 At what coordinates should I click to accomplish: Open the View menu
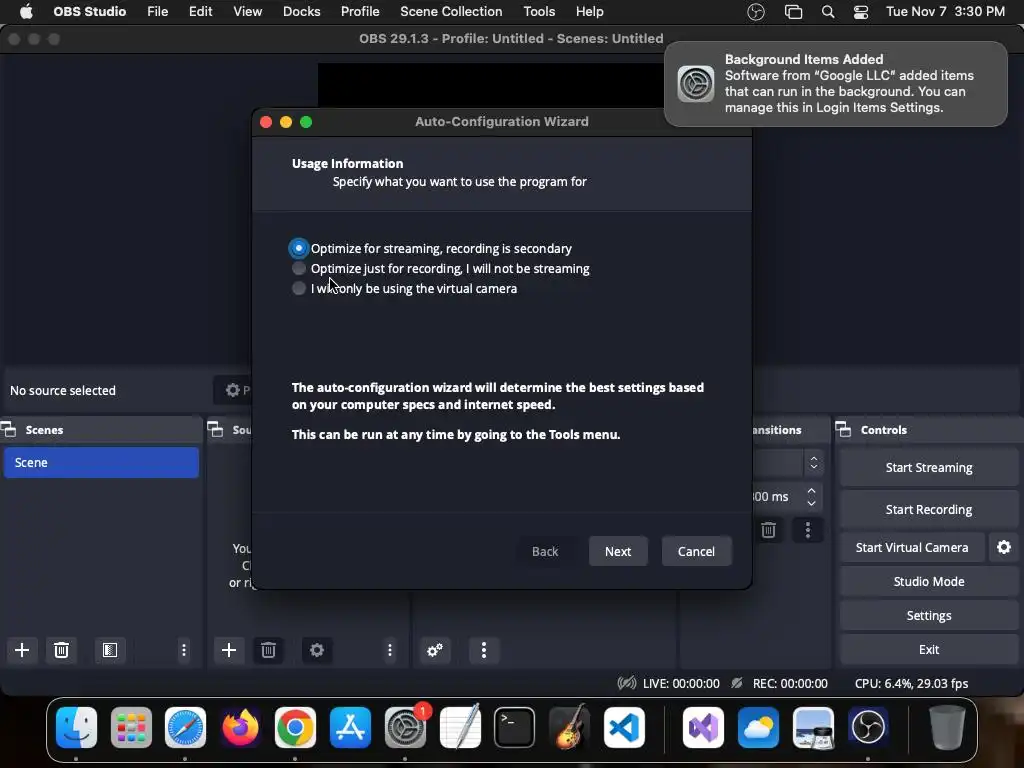[248, 12]
